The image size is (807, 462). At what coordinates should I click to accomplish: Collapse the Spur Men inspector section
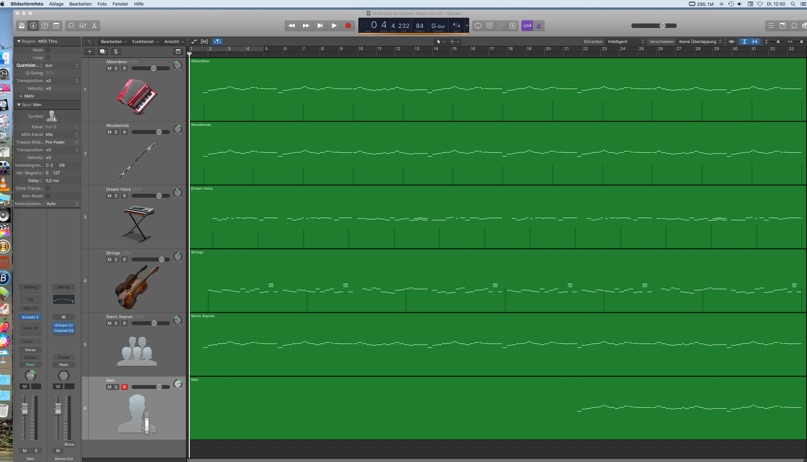(19, 104)
